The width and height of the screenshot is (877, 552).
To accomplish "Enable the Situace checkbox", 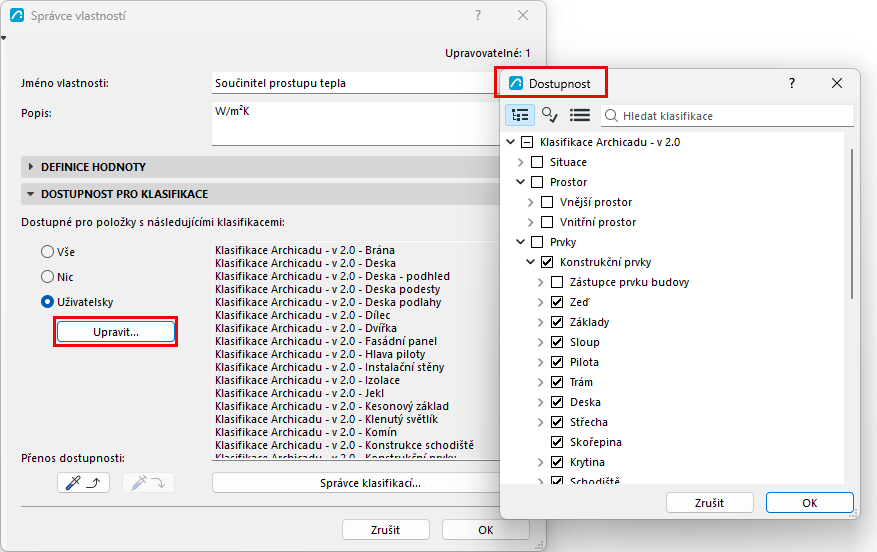I will pos(537,162).
